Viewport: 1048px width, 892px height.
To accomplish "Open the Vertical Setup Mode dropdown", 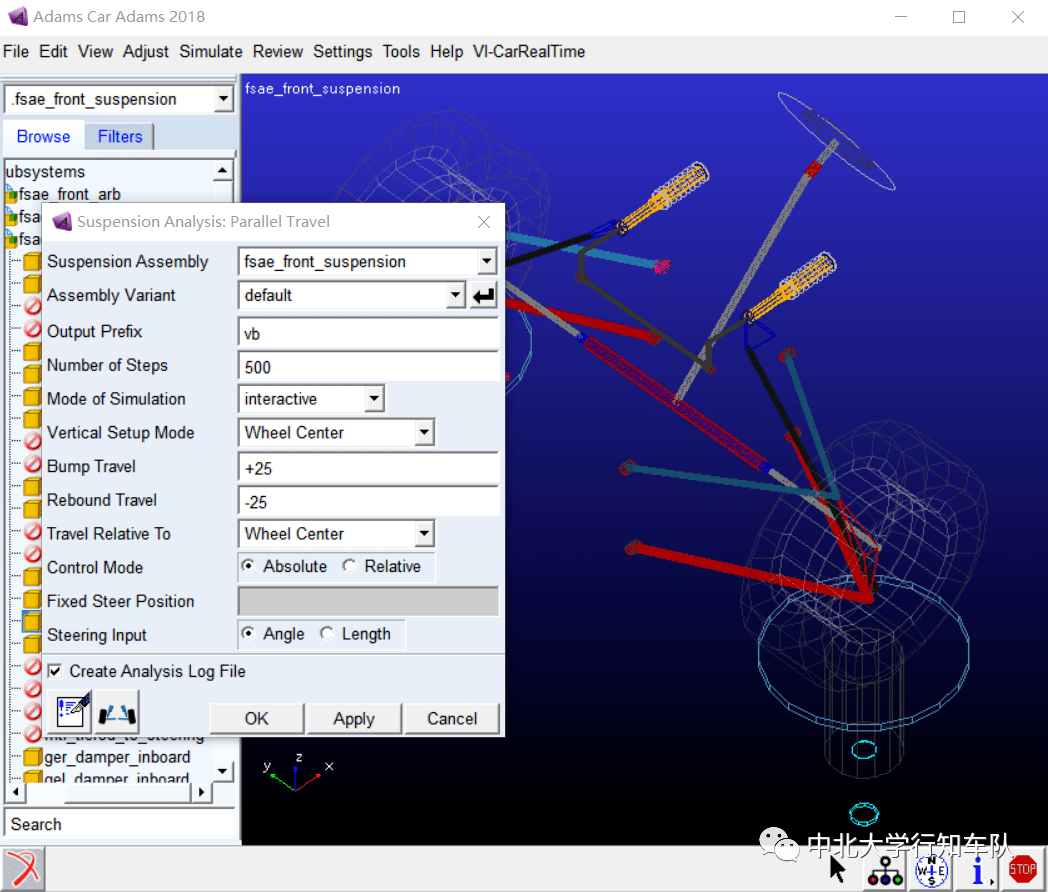I will coord(424,432).
